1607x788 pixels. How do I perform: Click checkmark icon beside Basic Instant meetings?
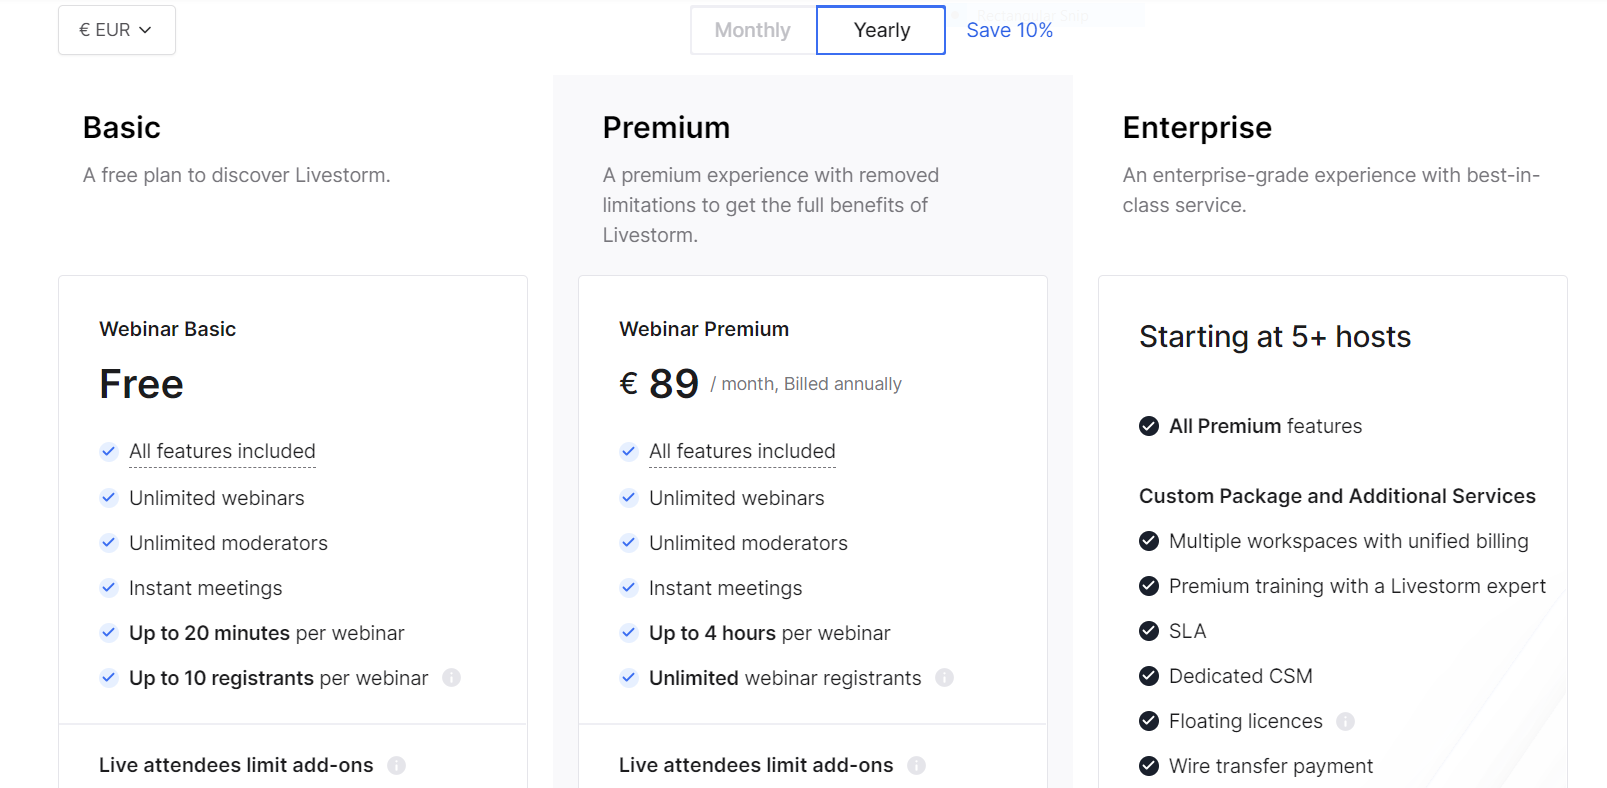pos(109,587)
